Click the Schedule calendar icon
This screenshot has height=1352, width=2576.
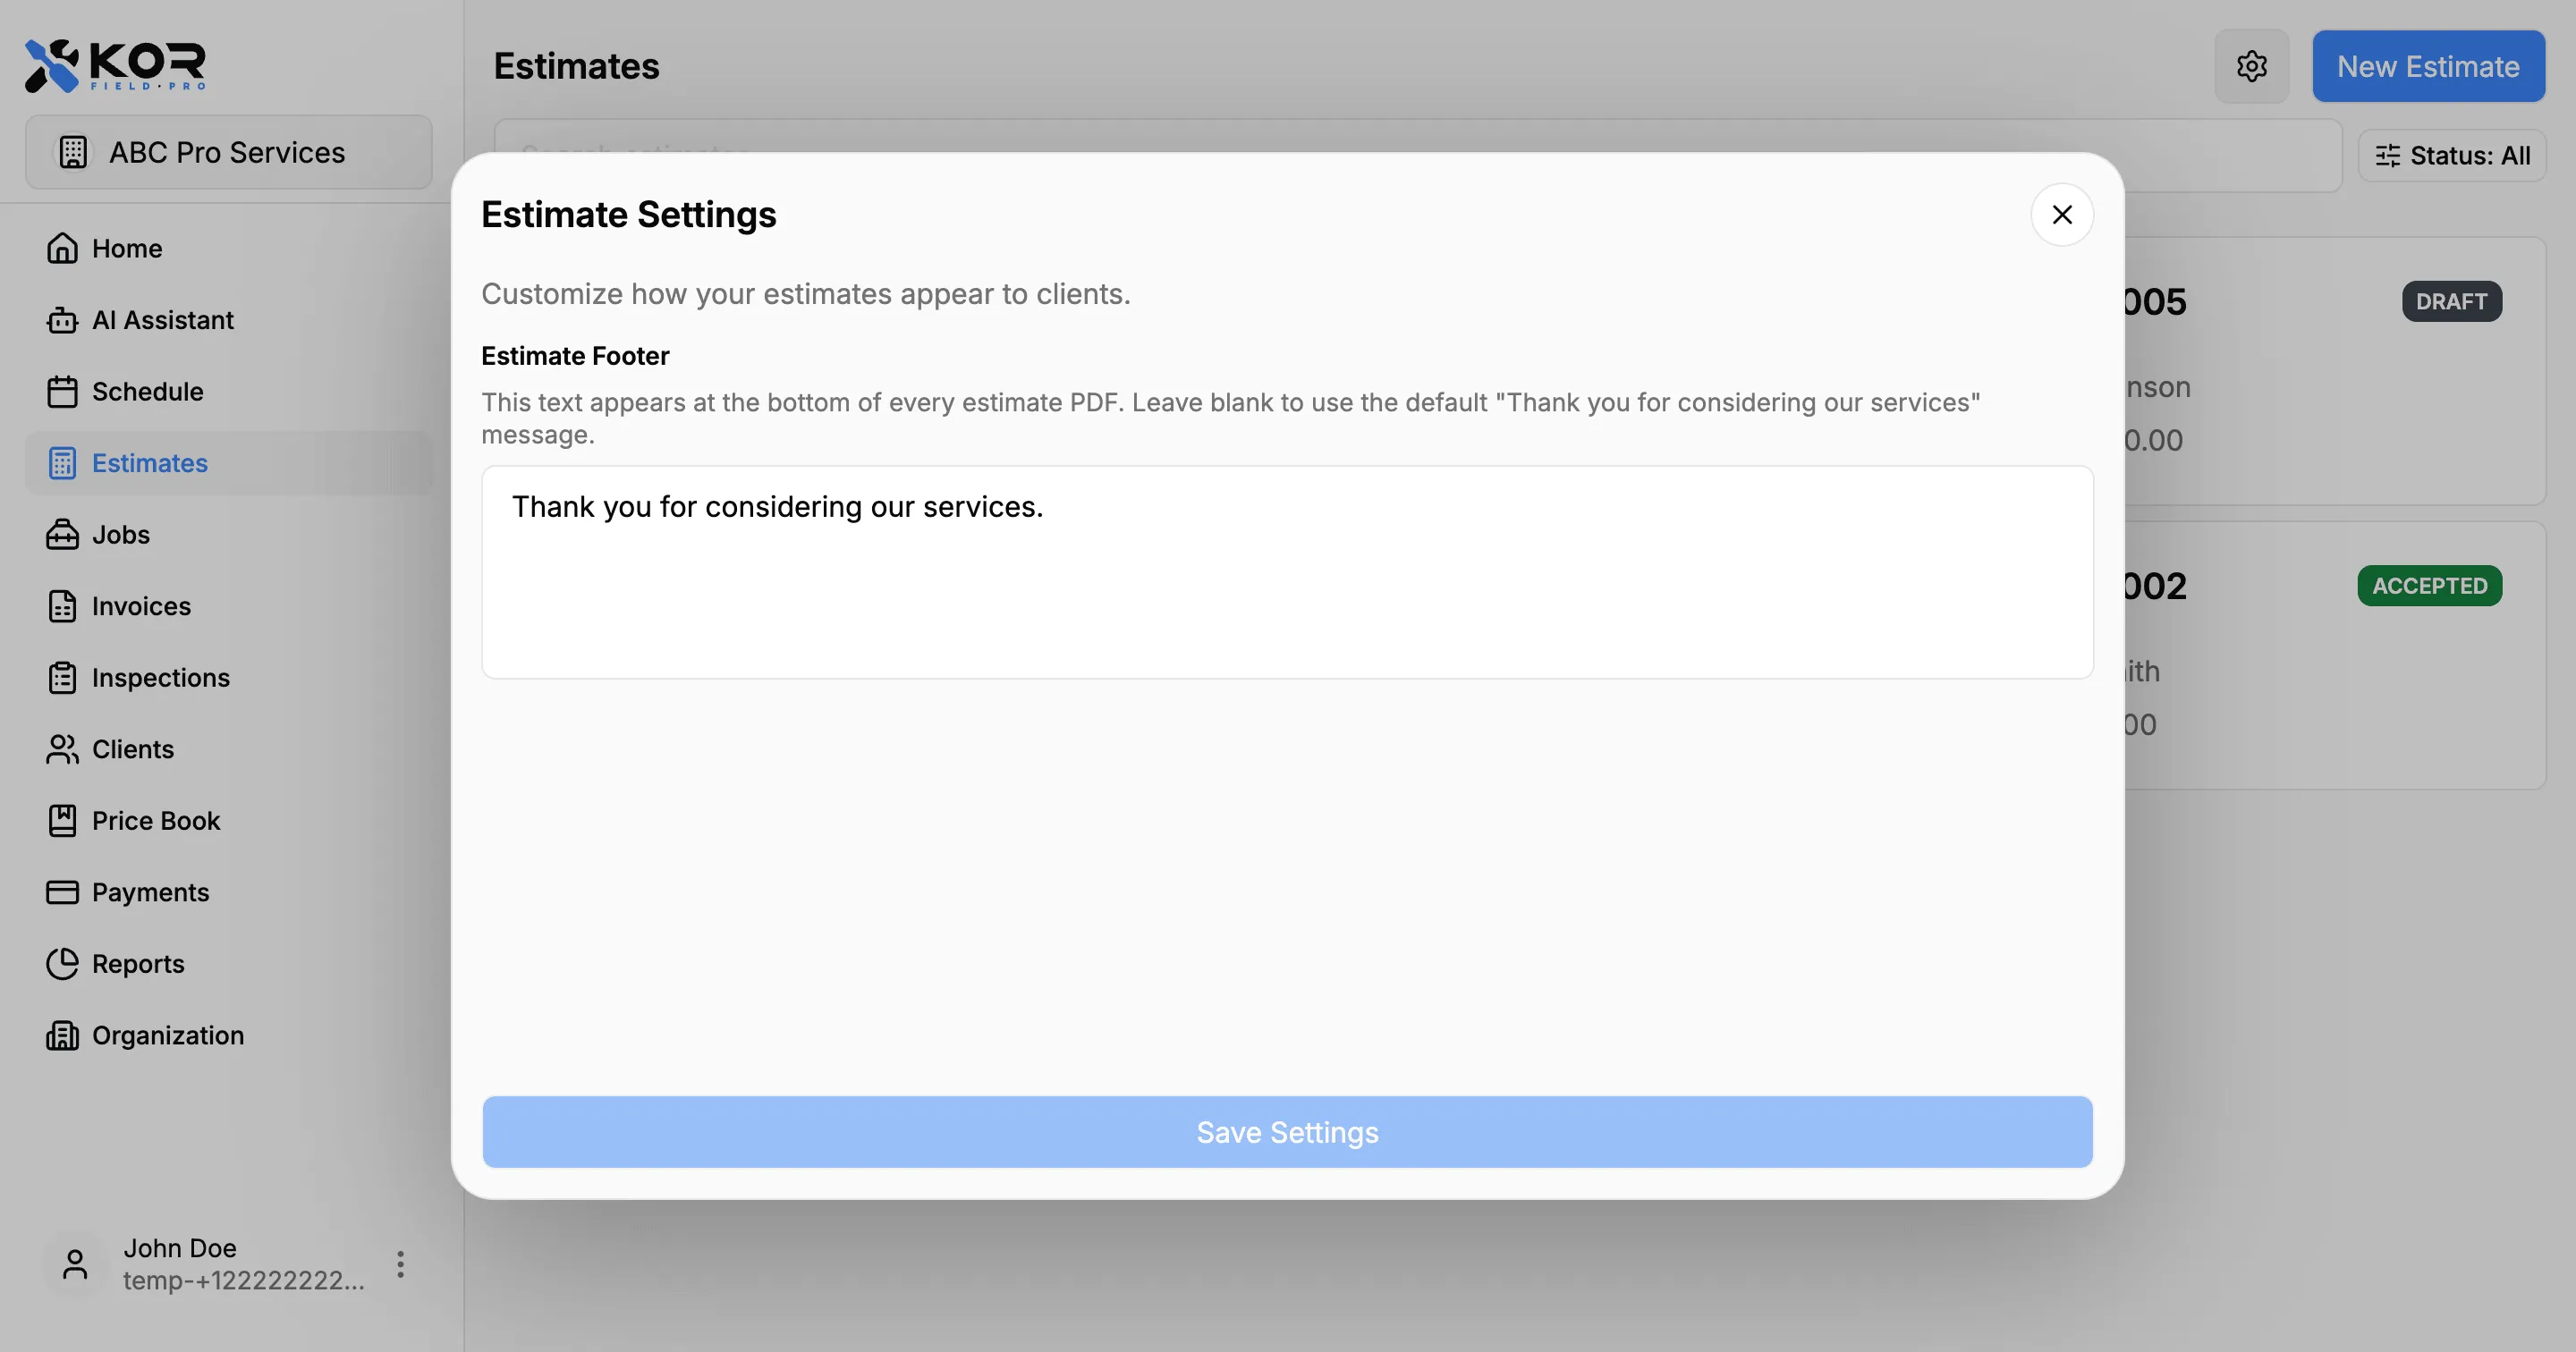pos(62,391)
